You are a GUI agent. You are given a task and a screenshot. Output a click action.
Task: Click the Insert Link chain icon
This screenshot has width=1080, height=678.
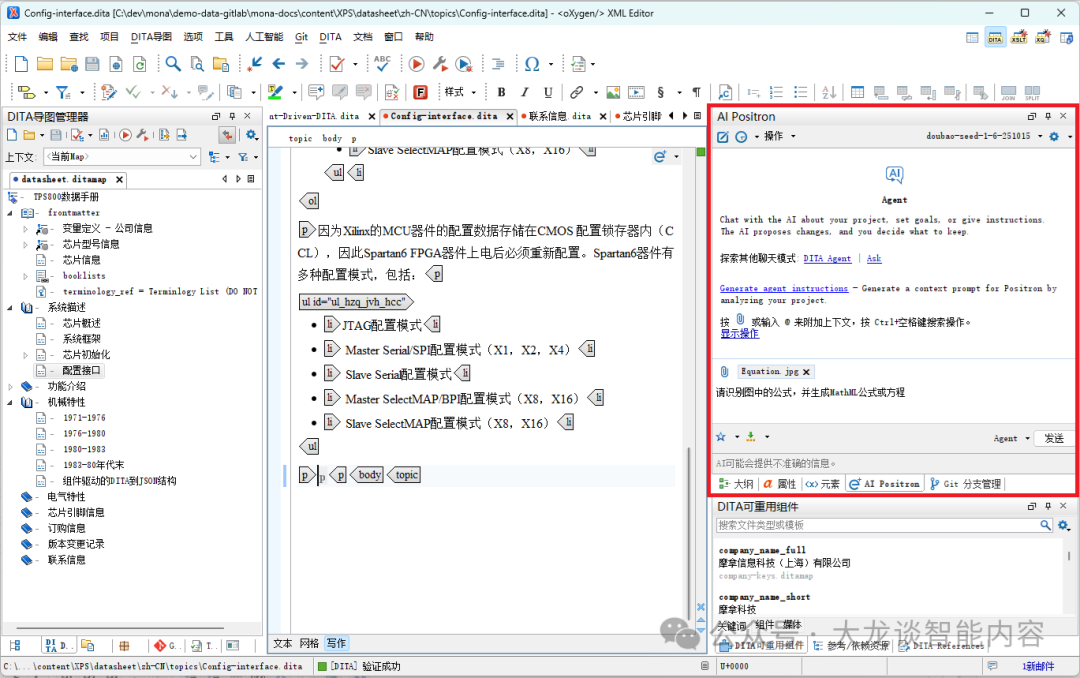[x=577, y=92]
